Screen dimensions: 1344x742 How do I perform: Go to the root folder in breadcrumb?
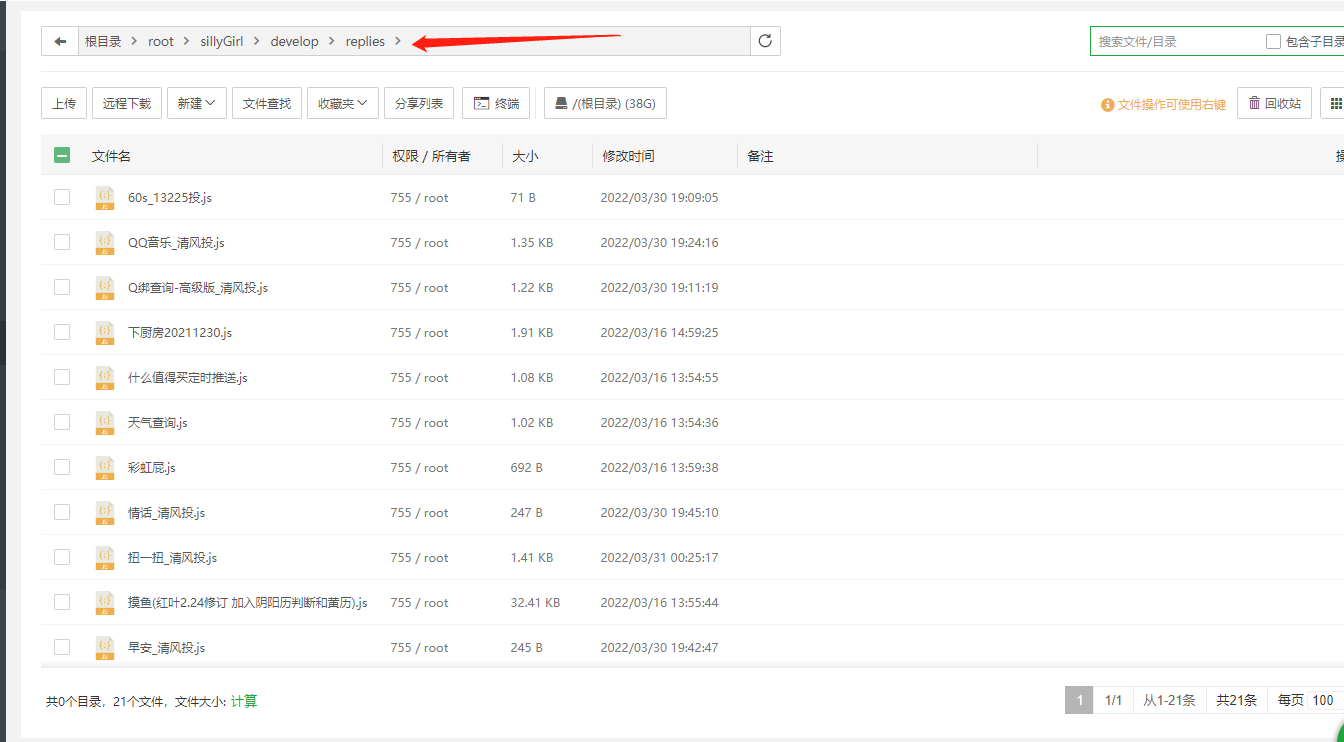pos(161,41)
